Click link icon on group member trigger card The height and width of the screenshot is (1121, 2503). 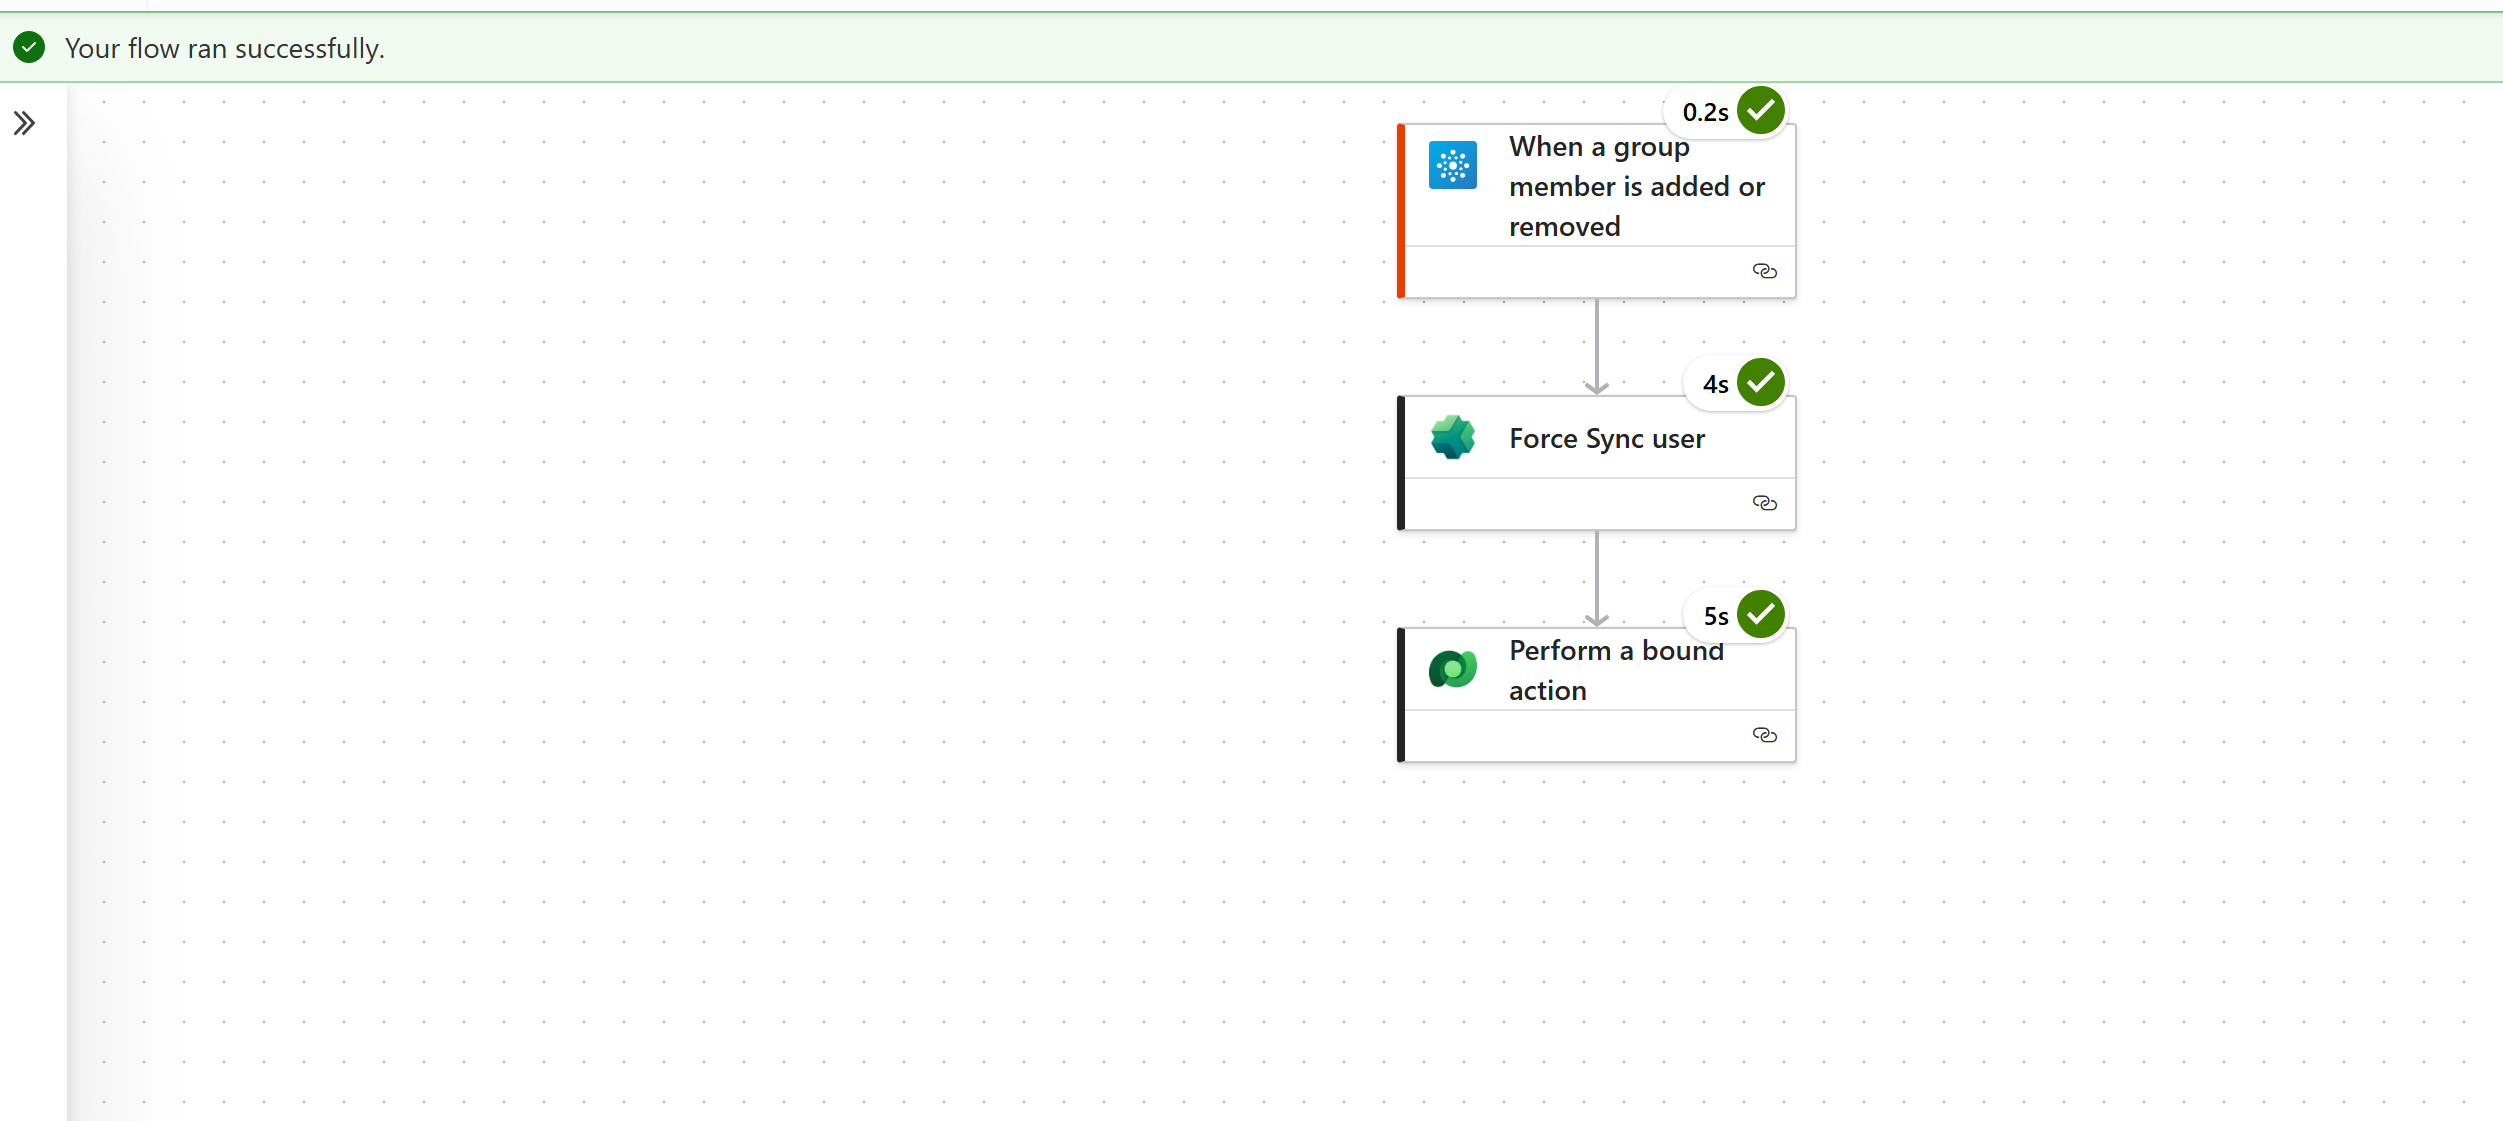(1764, 271)
